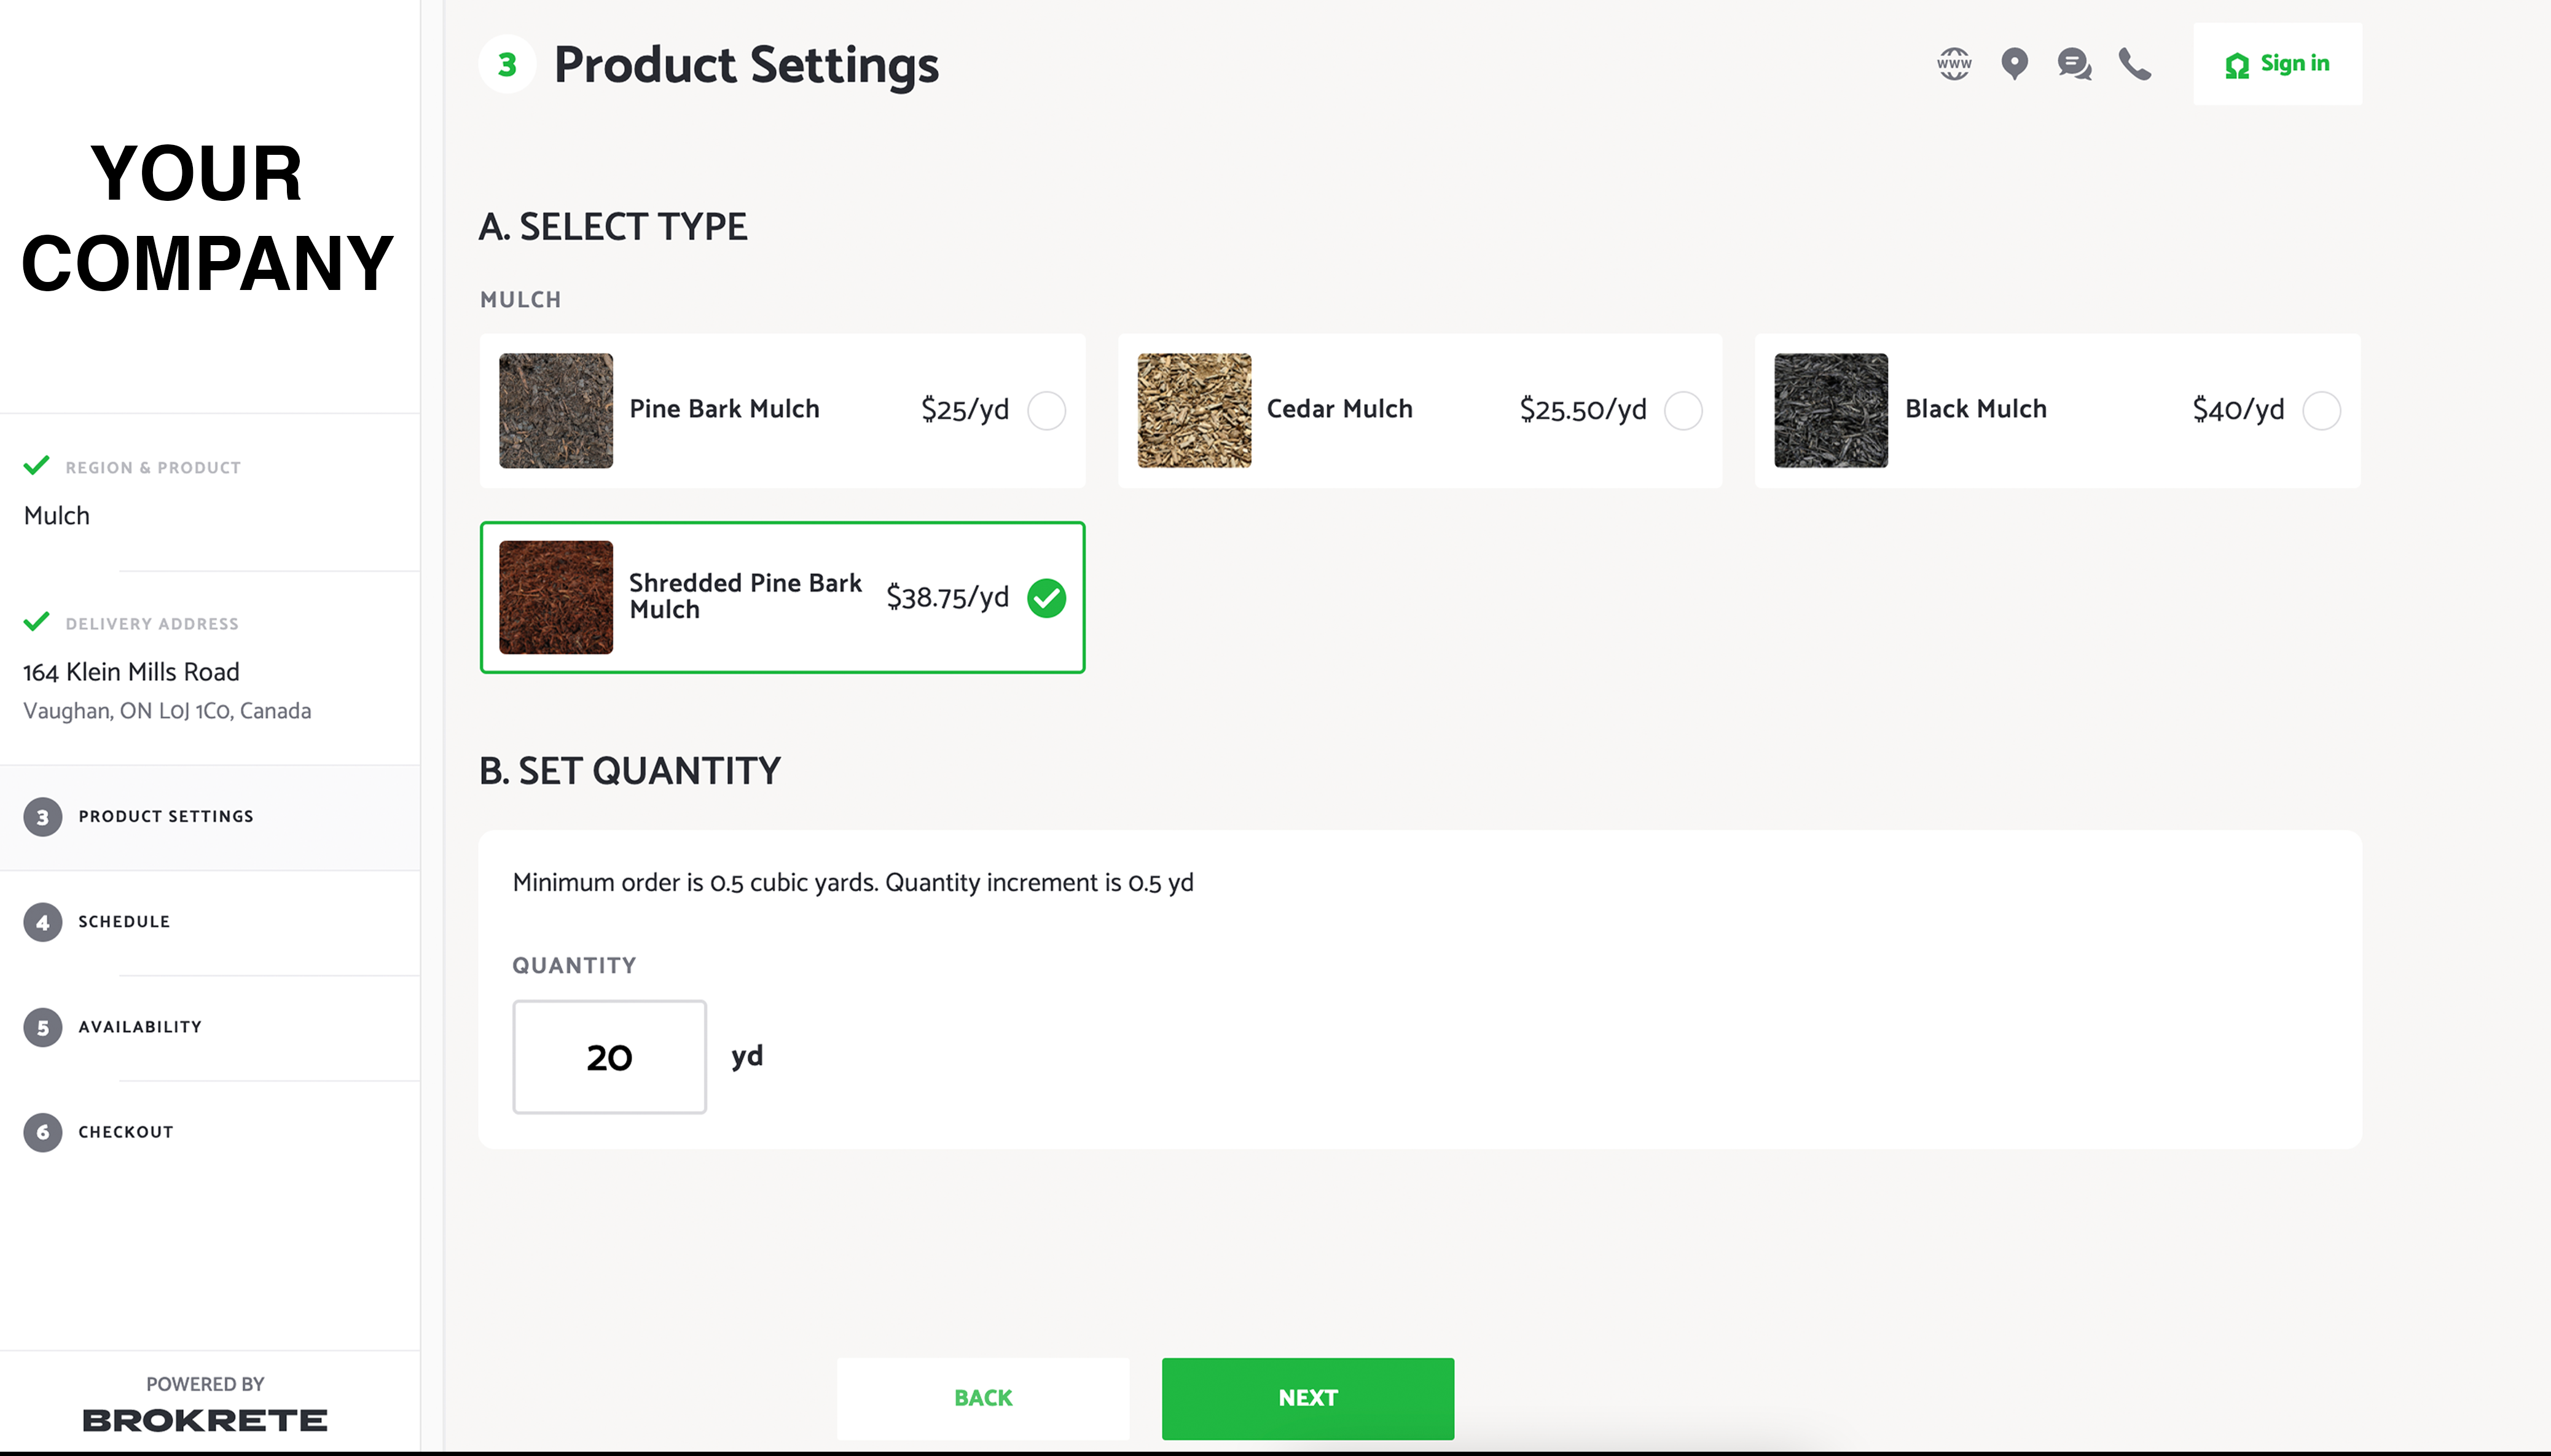The image size is (2551, 1456).
Task: Click the phone call icon
Action: tap(2134, 64)
